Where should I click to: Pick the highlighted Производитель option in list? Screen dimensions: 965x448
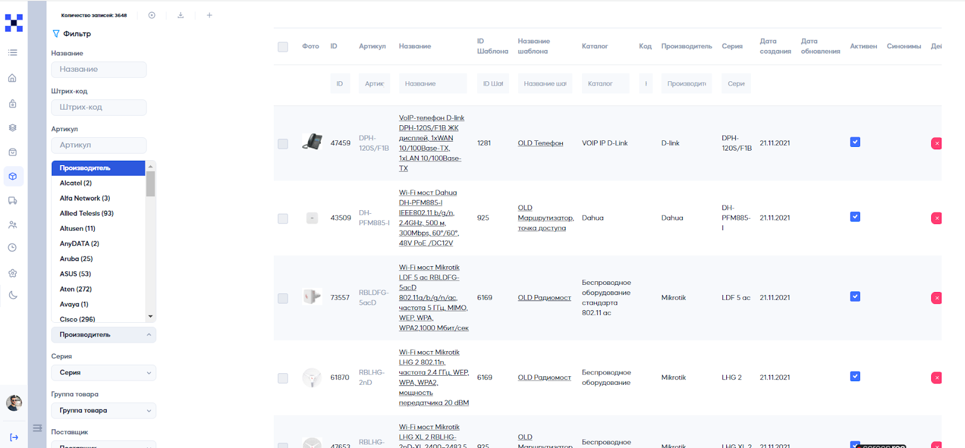tap(98, 168)
